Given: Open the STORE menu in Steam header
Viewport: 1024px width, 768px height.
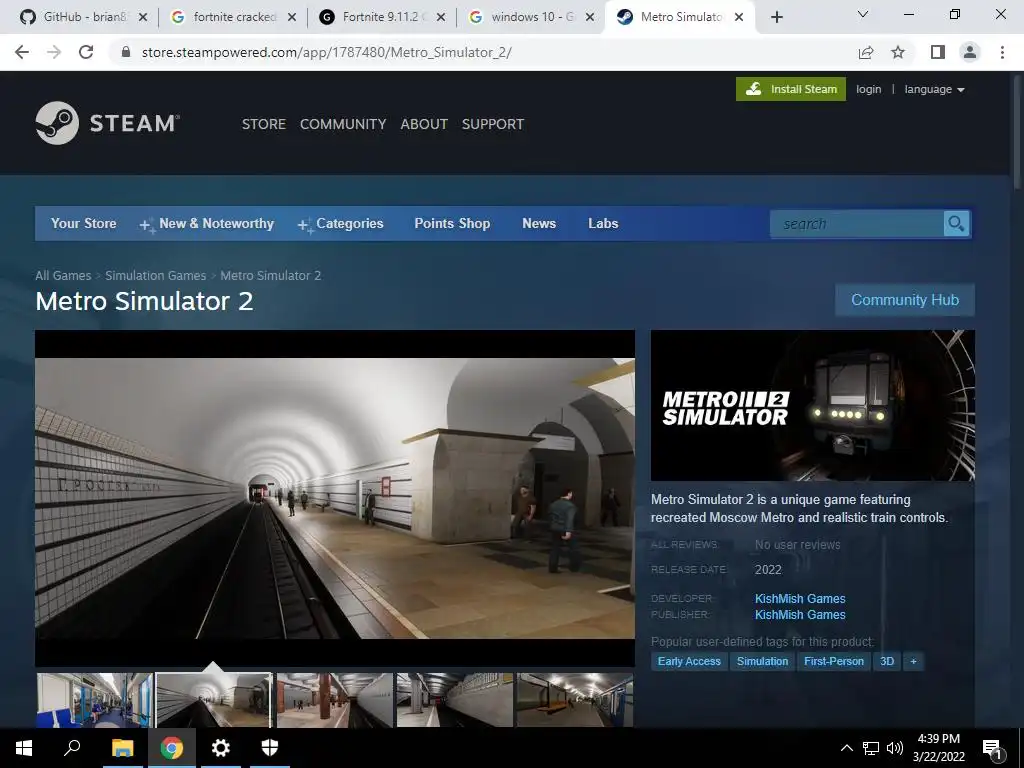Looking at the screenshot, I should 264,124.
